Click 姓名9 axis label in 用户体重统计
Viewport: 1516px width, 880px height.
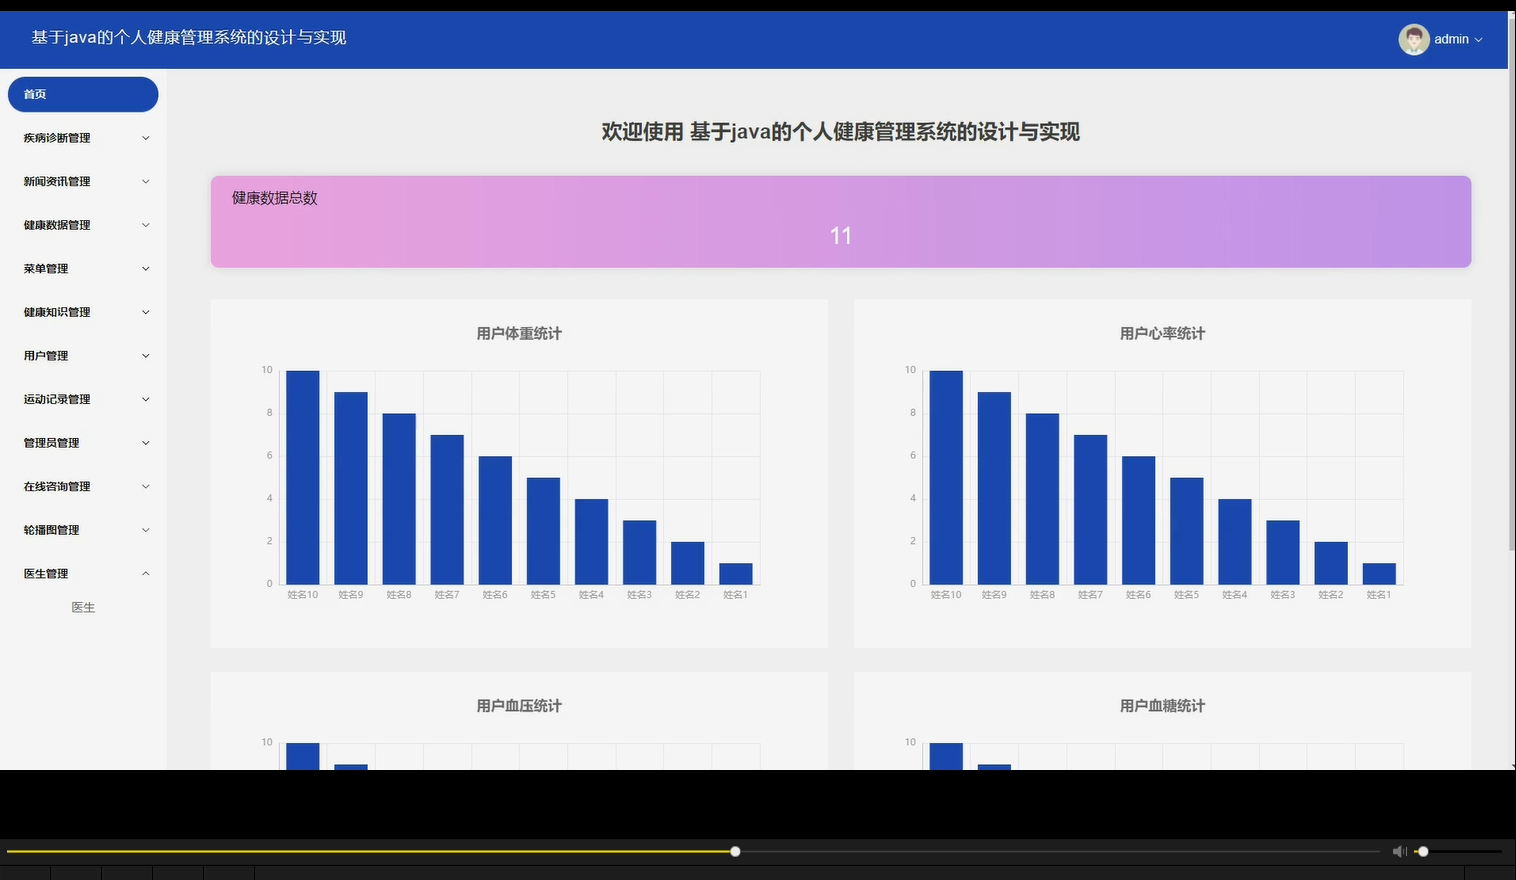351,595
